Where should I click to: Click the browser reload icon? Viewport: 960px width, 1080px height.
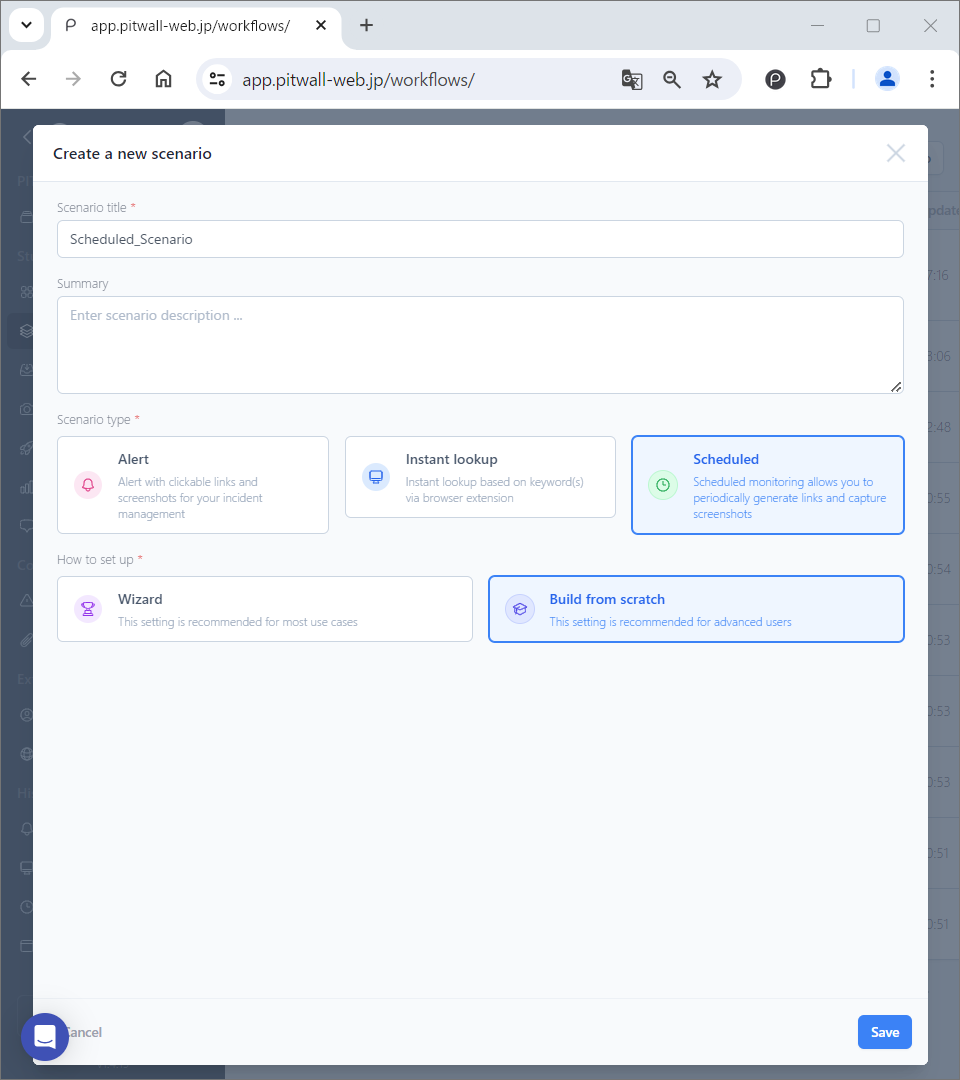pyautogui.click(x=118, y=79)
